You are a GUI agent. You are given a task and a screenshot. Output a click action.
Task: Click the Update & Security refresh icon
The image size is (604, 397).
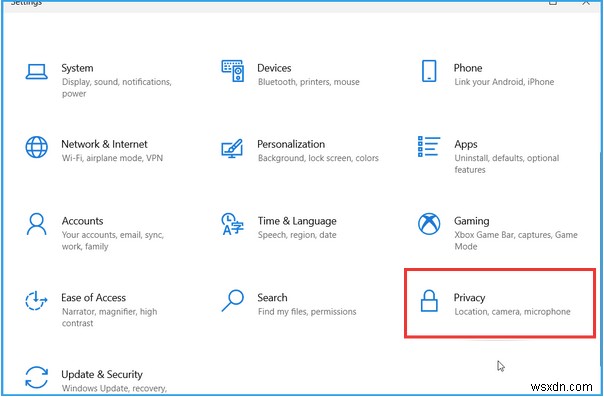pos(37,377)
